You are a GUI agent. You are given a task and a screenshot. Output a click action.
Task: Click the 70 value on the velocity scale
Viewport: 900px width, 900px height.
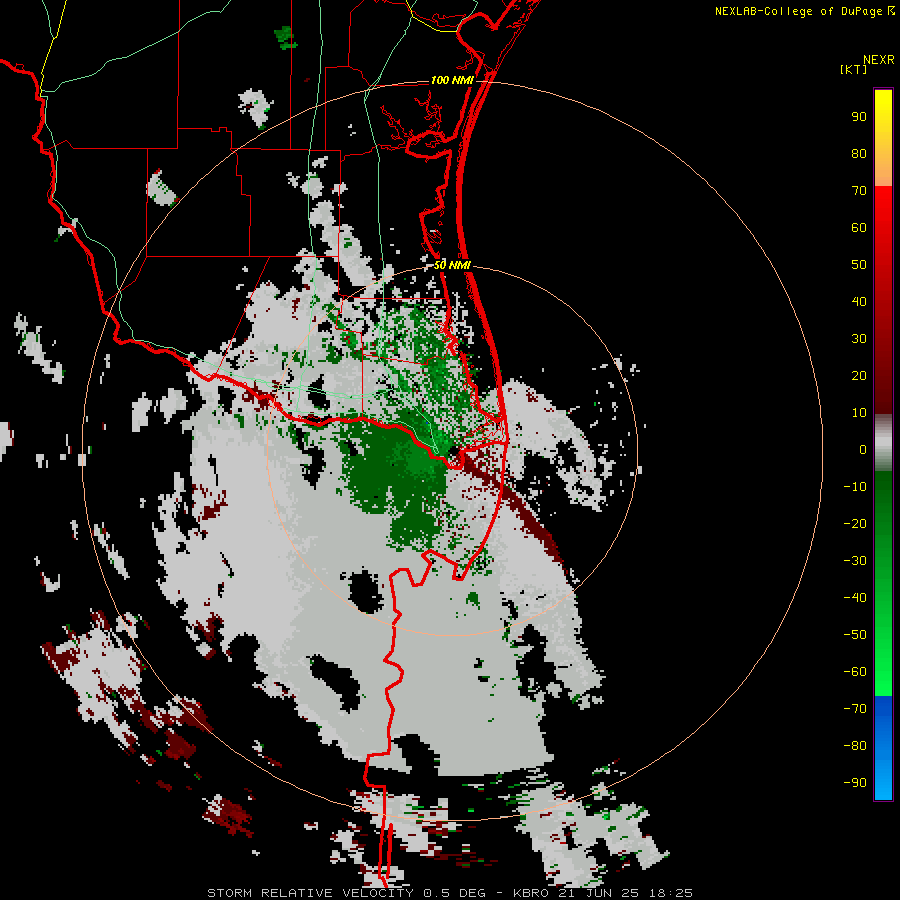click(859, 191)
